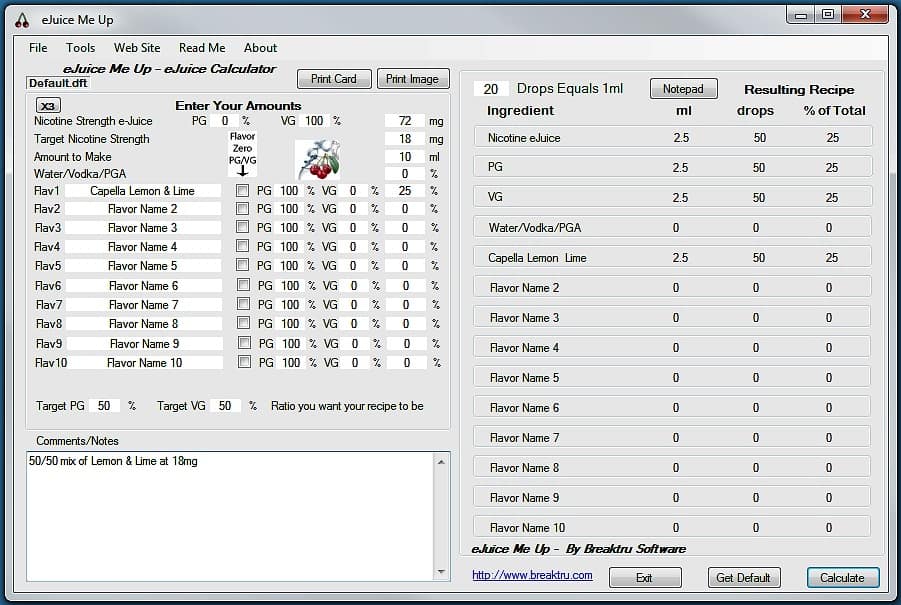Tick the Flav6 zero PG/VG checkbox
This screenshot has height=605, width=901.
(x=244, y=285)
